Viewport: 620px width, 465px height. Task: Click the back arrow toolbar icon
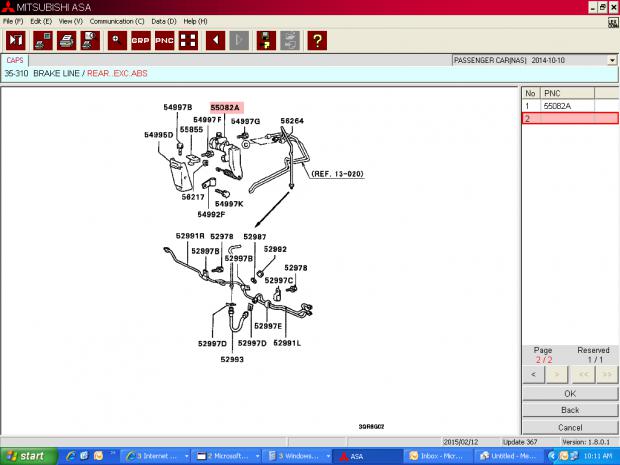pos(215,40)
